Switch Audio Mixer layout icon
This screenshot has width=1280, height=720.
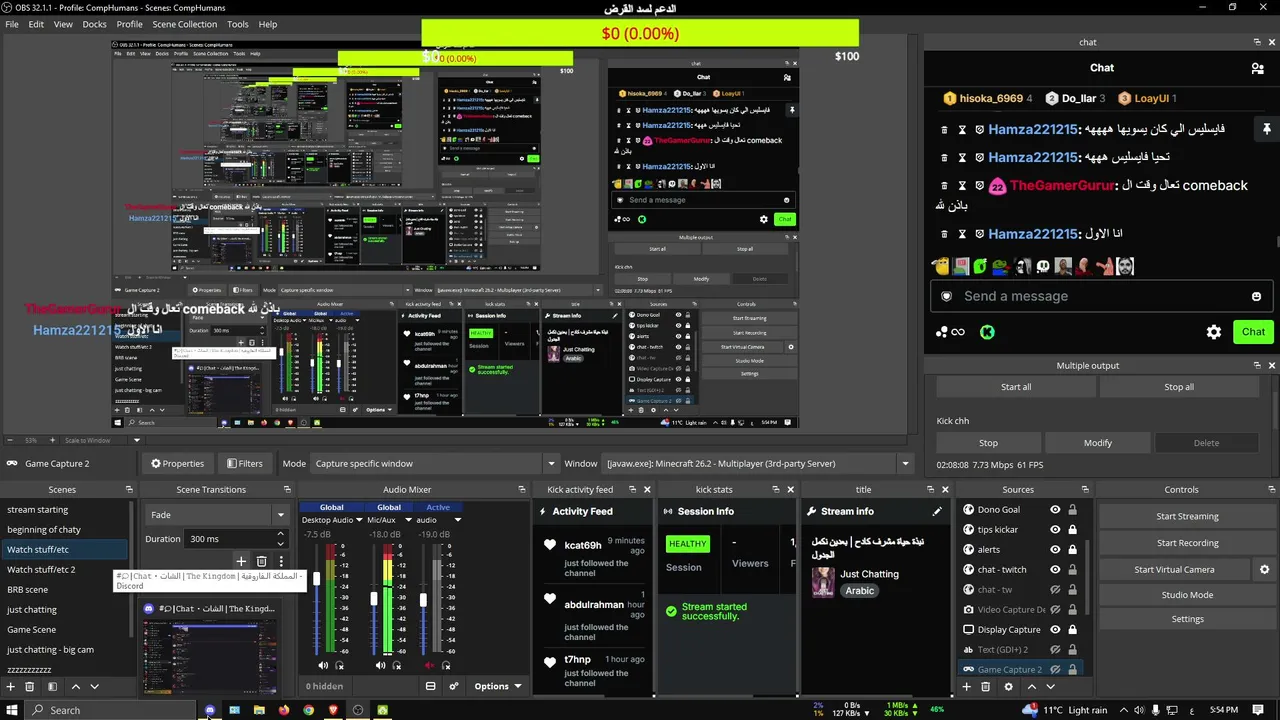(430, 686)
